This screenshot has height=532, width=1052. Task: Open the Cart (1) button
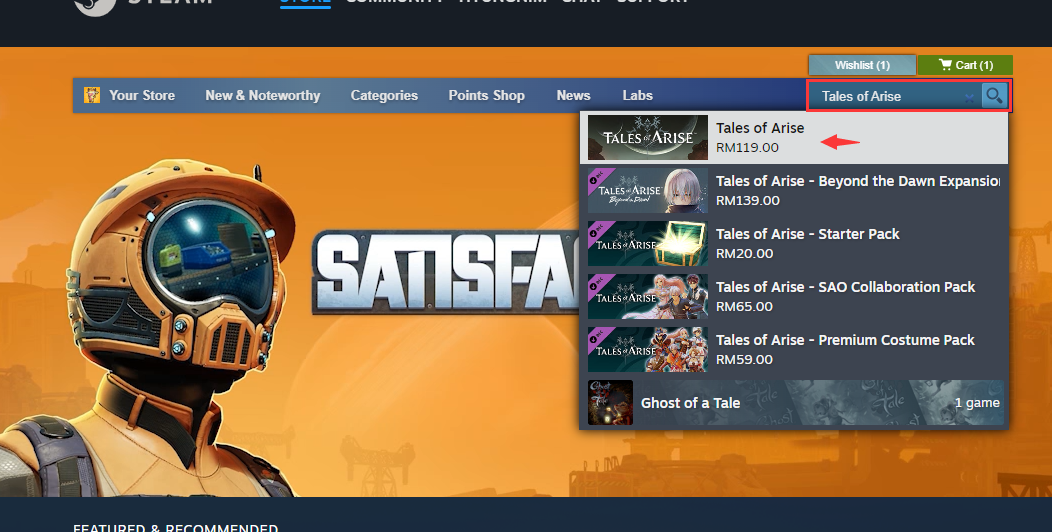pos(965,65)
